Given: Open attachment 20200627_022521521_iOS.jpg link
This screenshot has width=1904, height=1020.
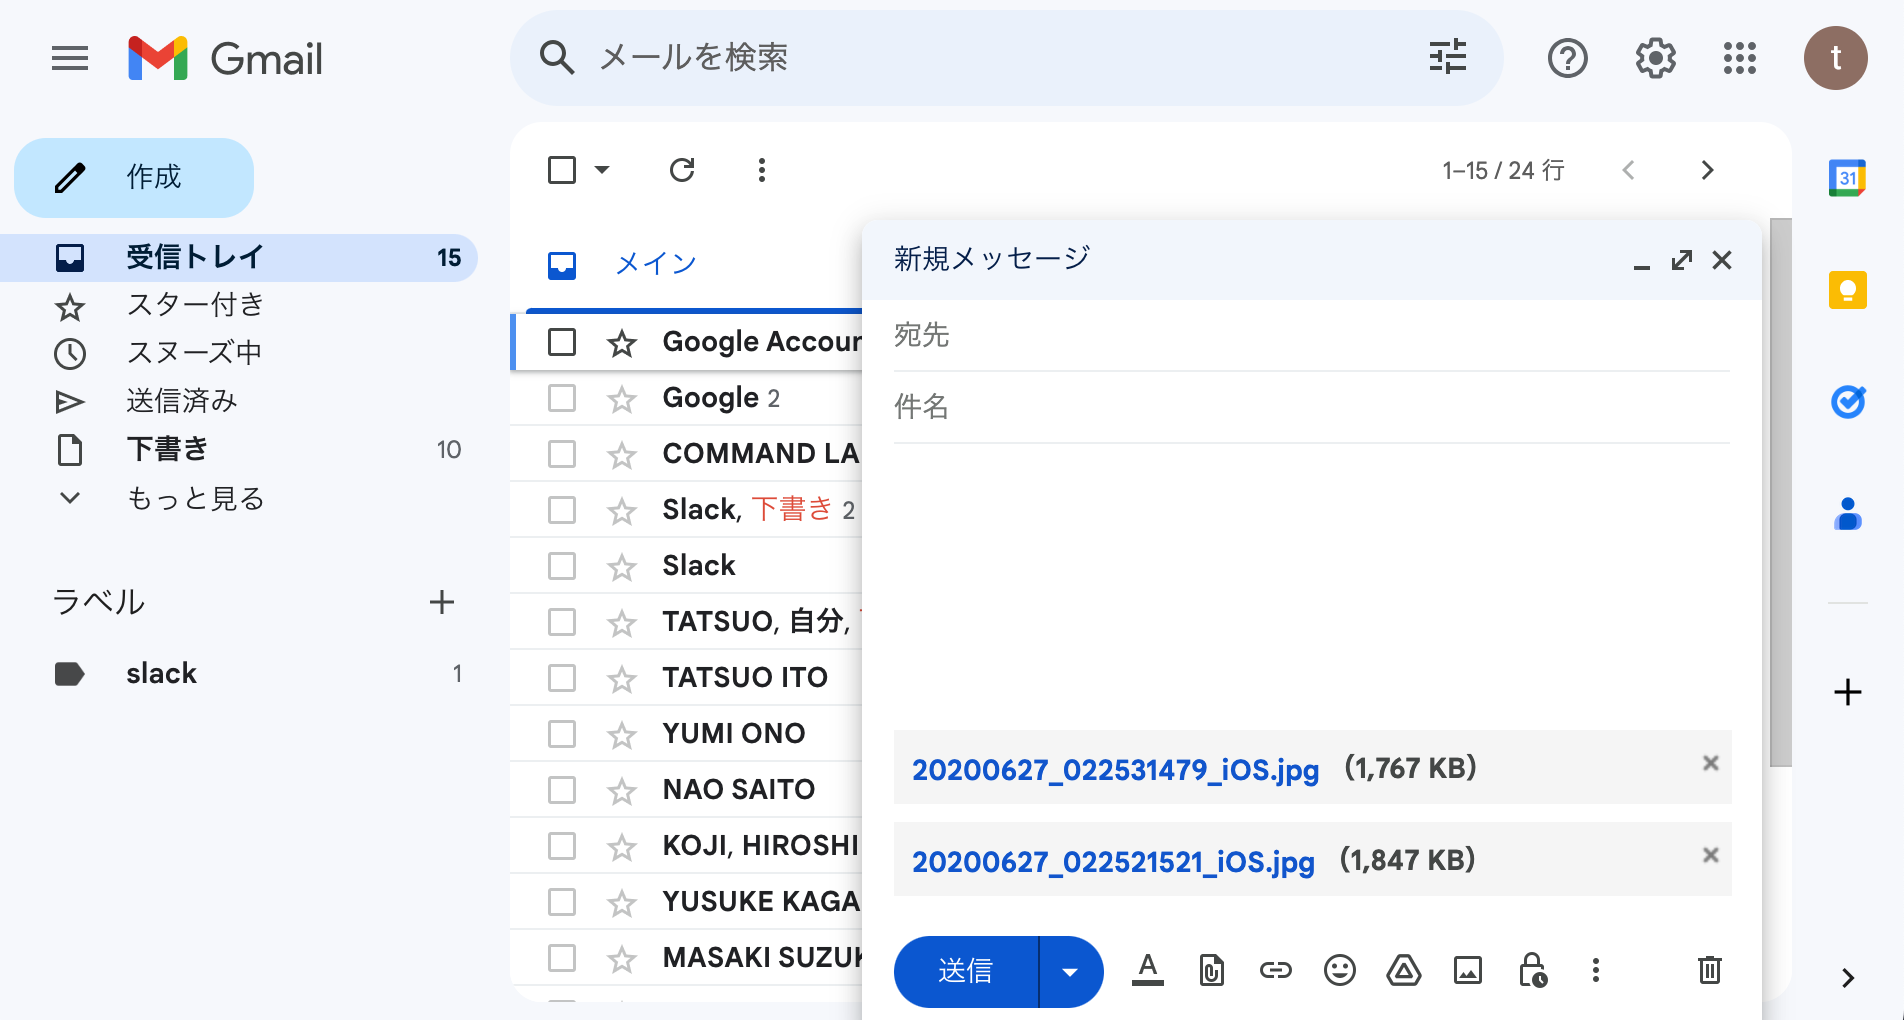Looking at the screenshot, I should pos(1113,861).
